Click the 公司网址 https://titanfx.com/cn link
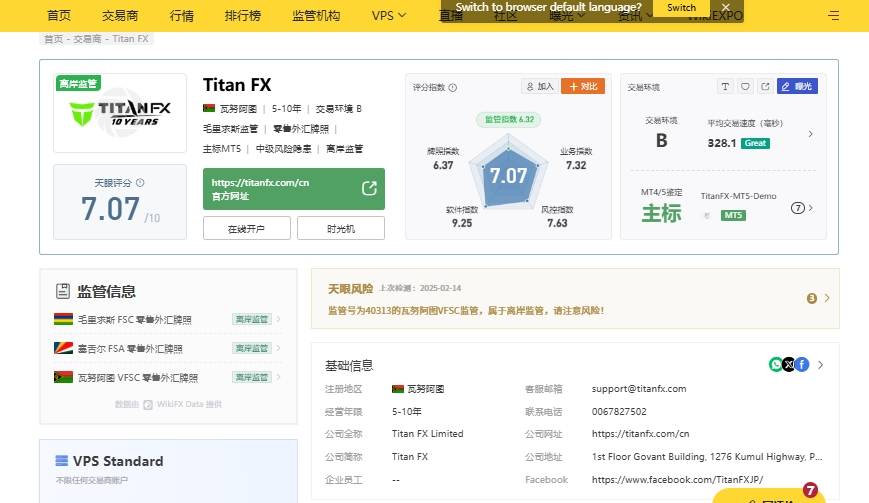869x503 pixels. (x=641, y=434)
